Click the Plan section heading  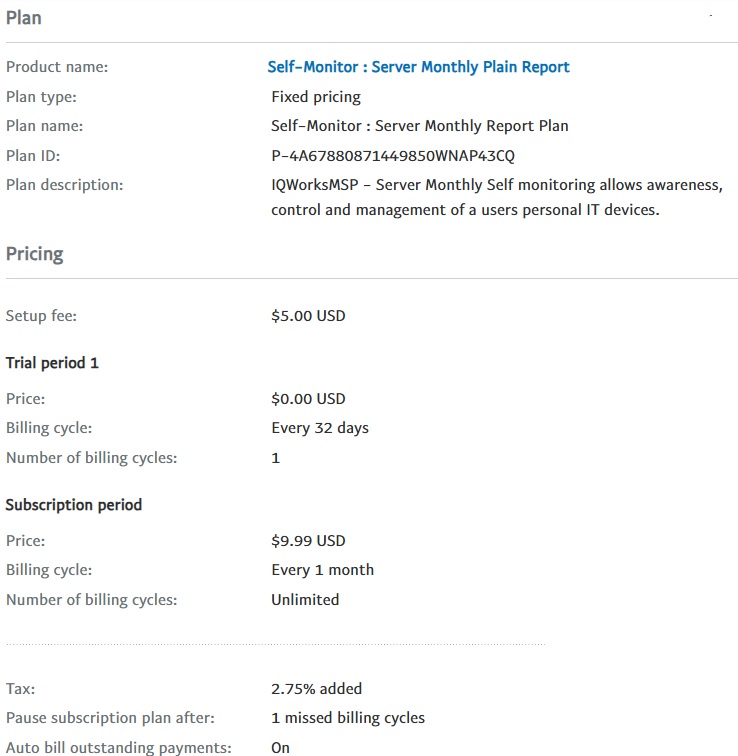pyautogui.click(x=24, y=18)
